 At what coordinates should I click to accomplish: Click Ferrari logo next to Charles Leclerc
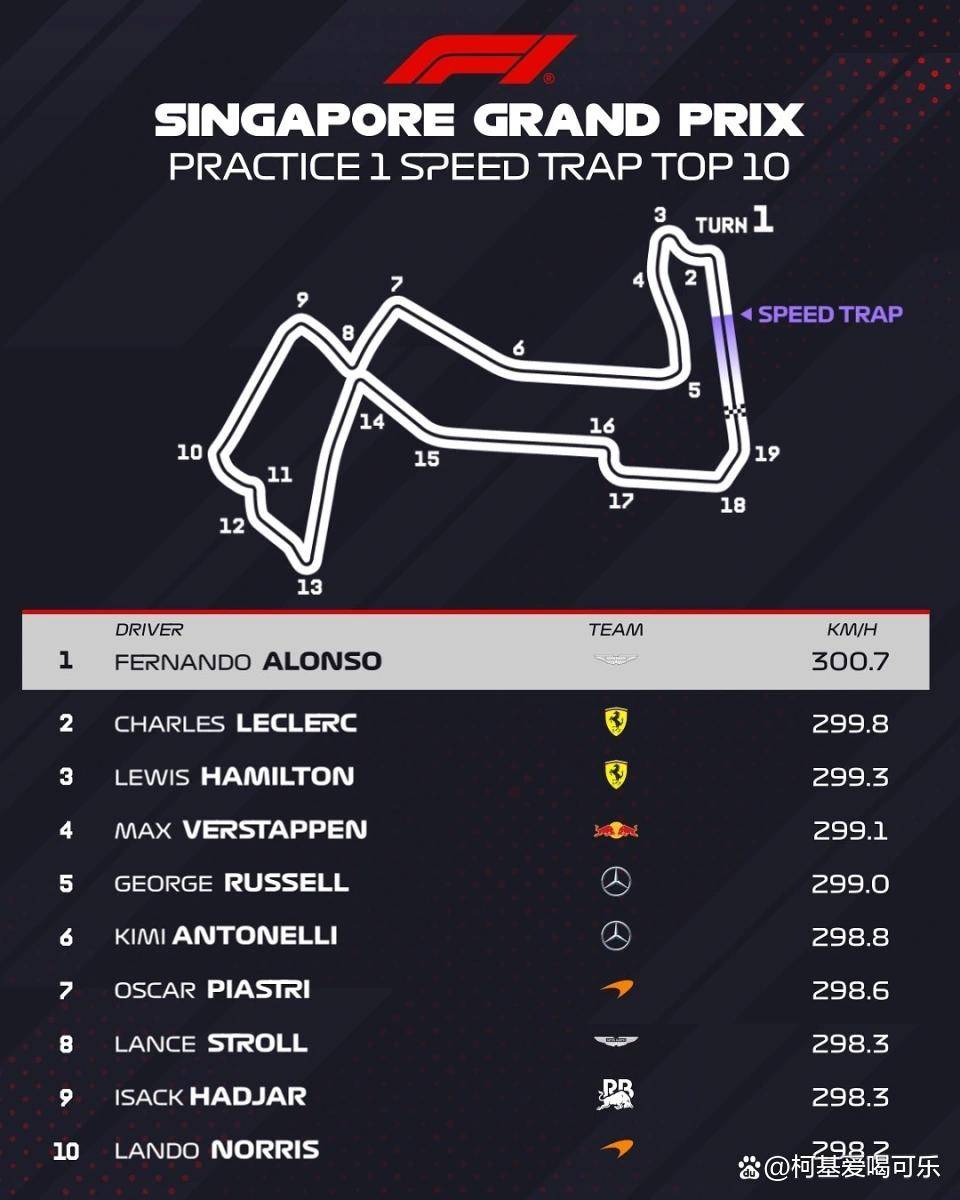[615, 722]
